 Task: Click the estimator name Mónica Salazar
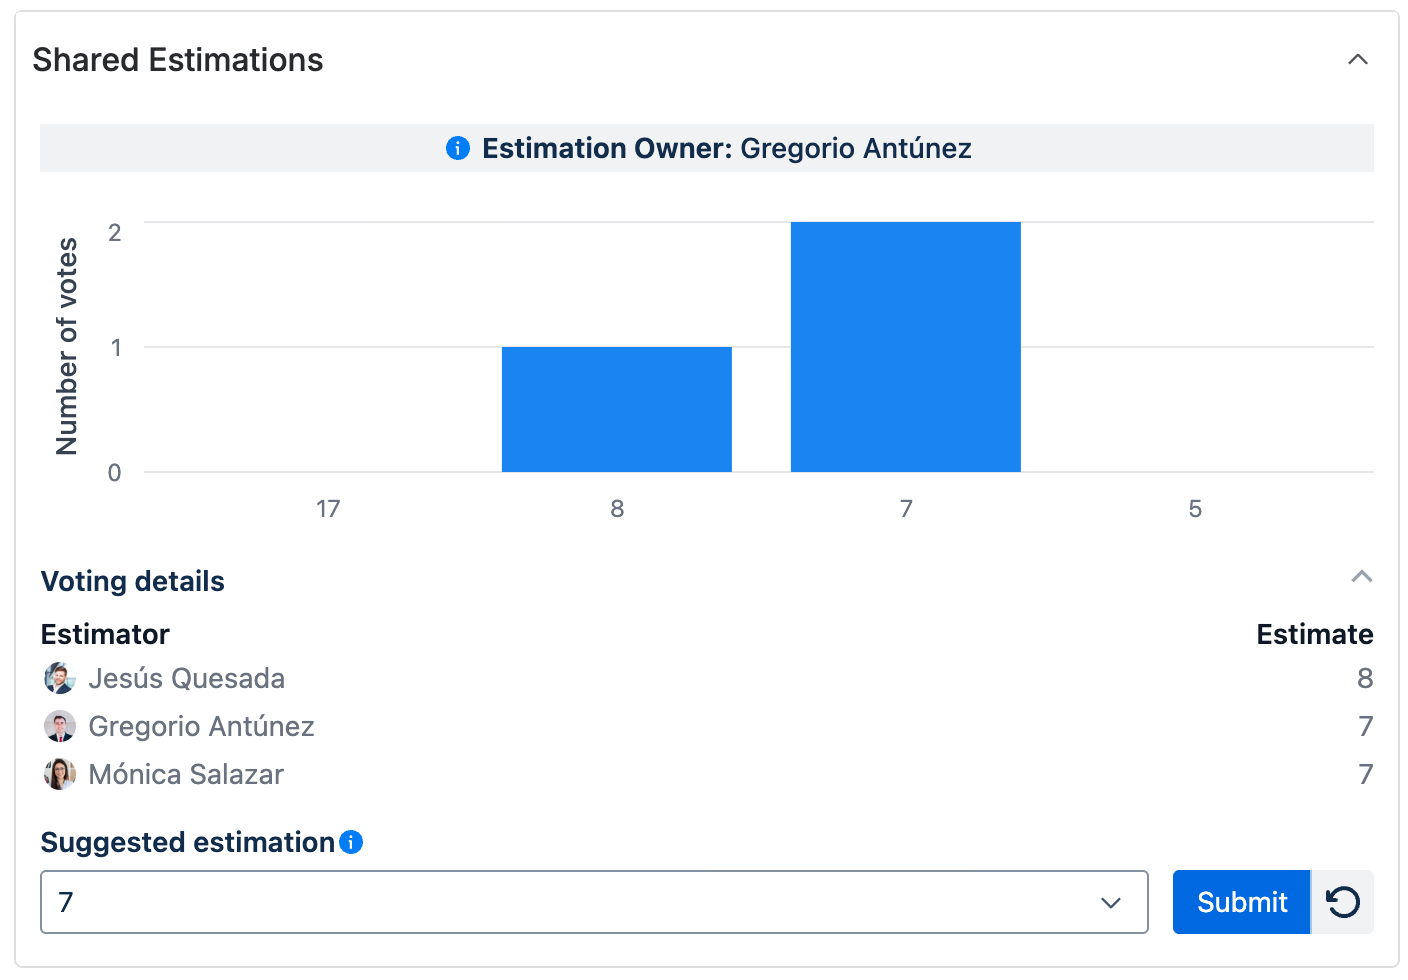click(186, 774)
